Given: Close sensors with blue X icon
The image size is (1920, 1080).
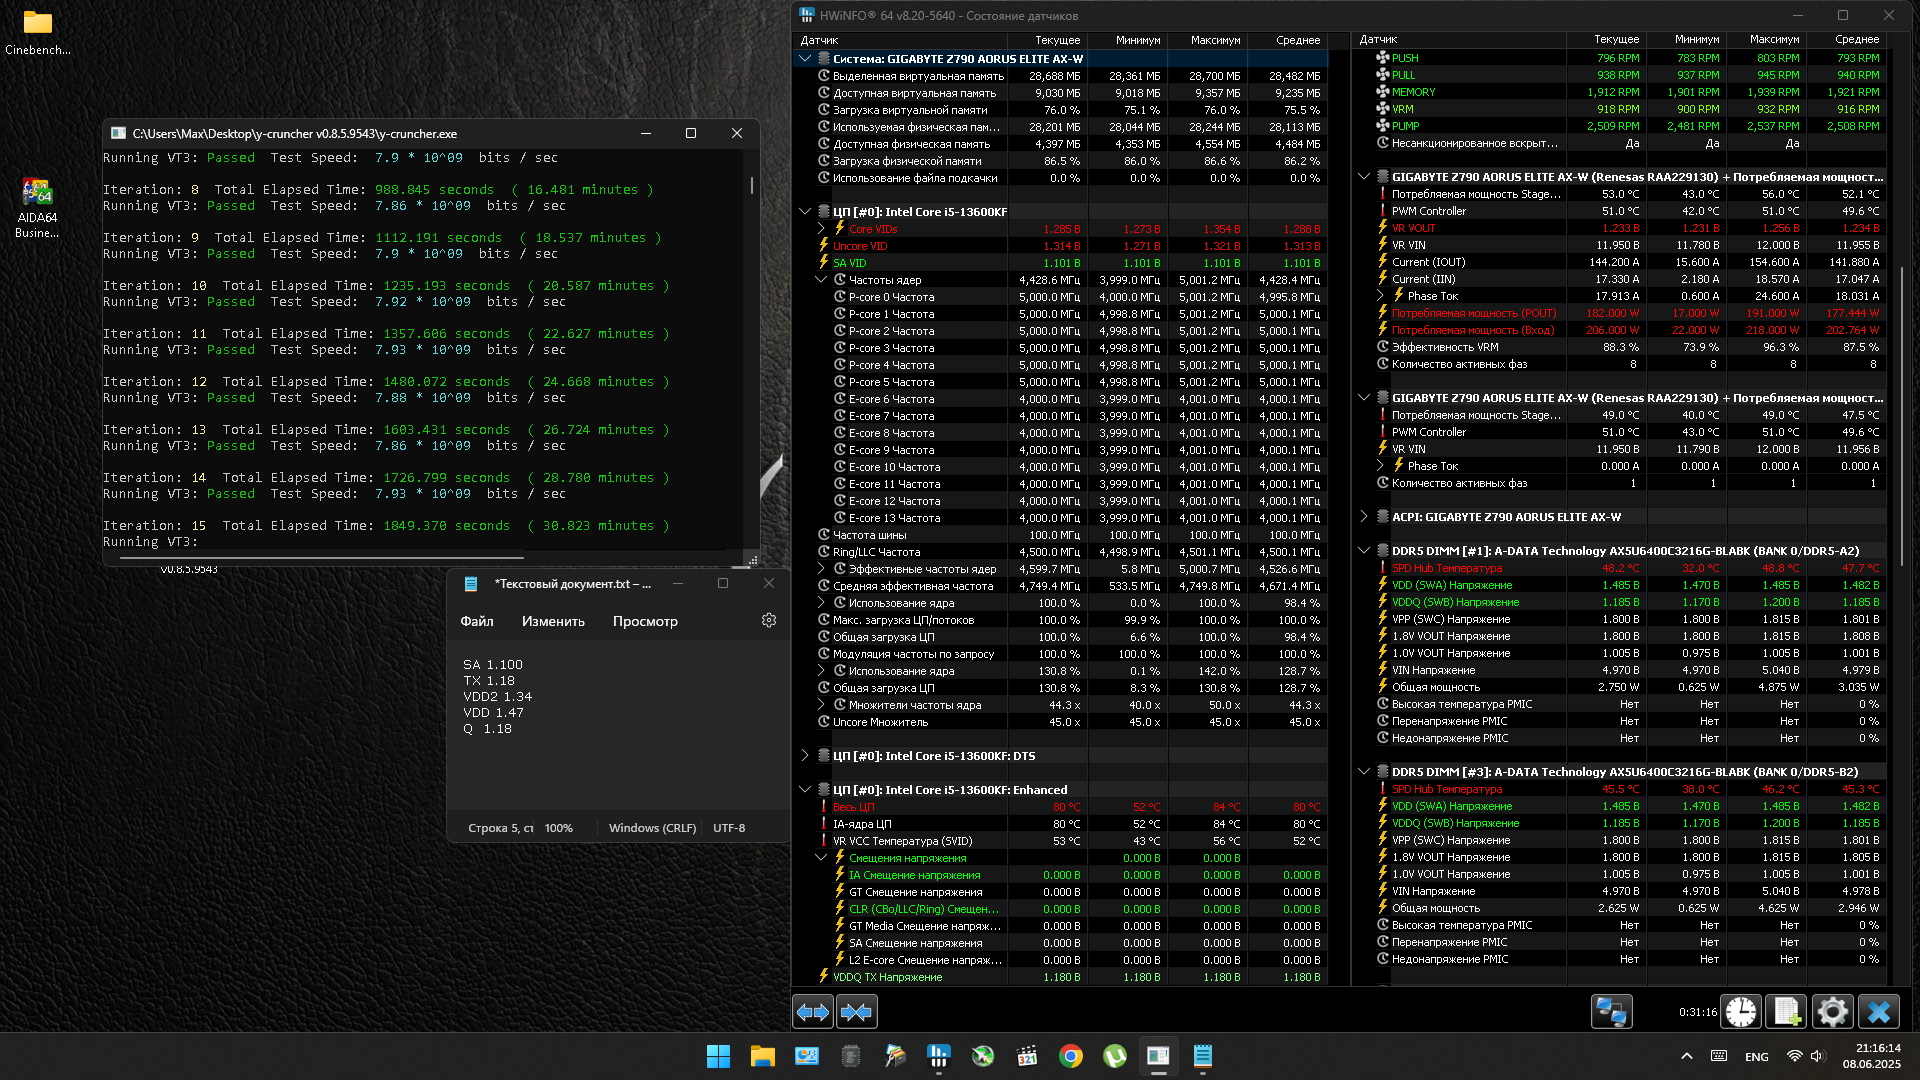Looking at the screenshot, I should (1878, 1012).
